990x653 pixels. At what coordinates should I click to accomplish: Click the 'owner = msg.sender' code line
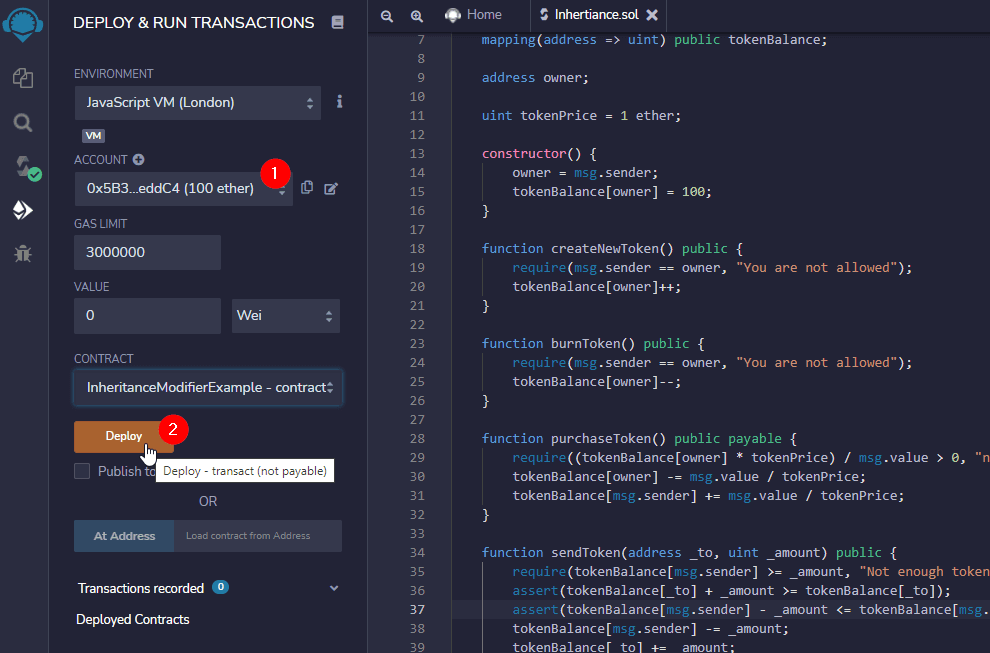(x=585, y=173)
